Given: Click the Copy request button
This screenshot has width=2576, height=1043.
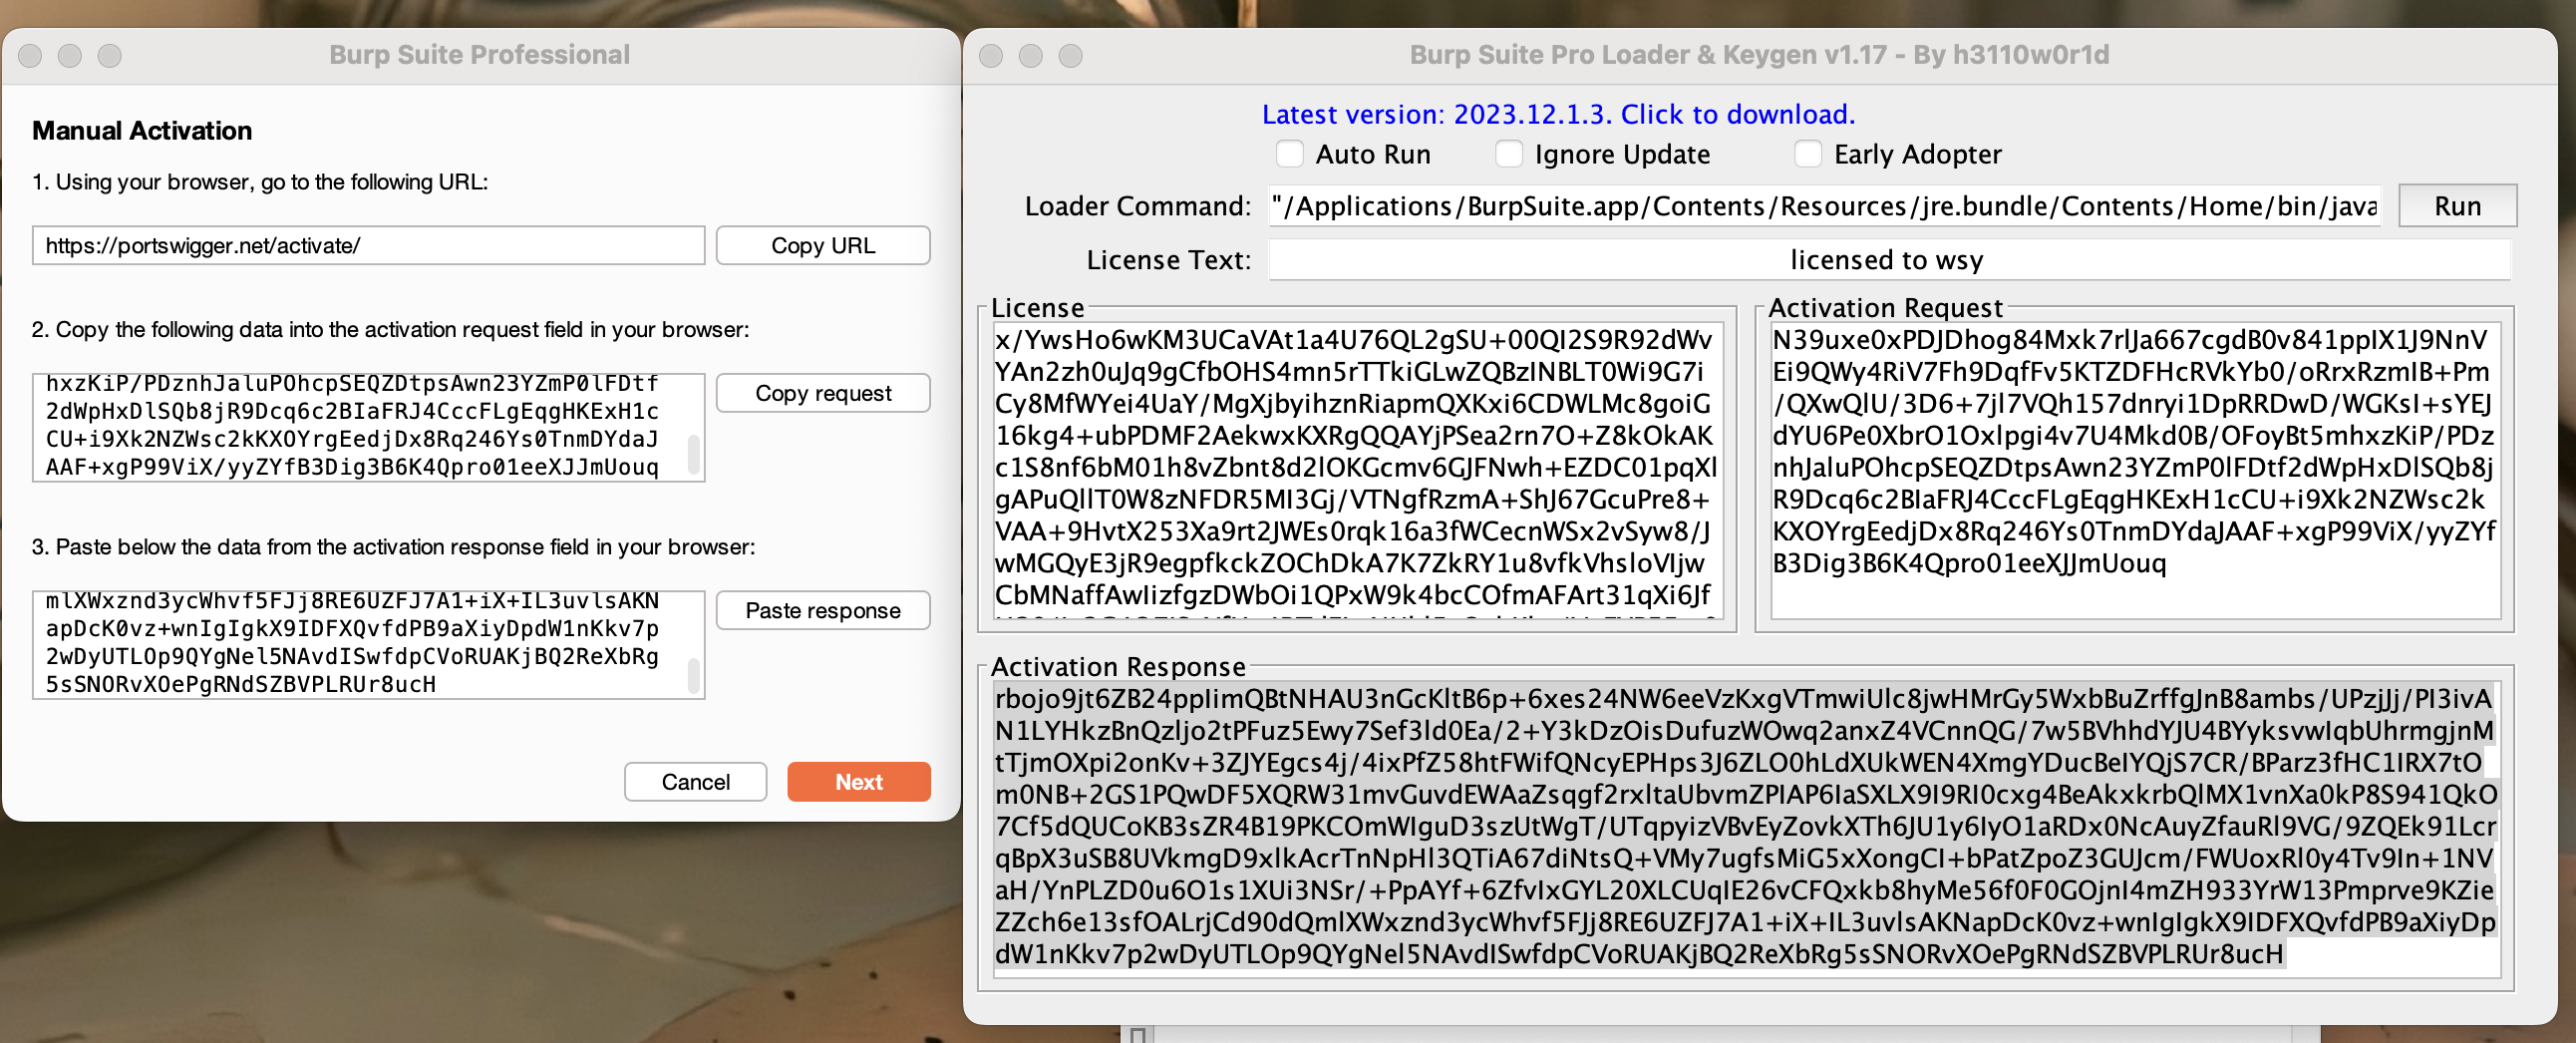Looking at the screenshot, I should tap(822, 393).
